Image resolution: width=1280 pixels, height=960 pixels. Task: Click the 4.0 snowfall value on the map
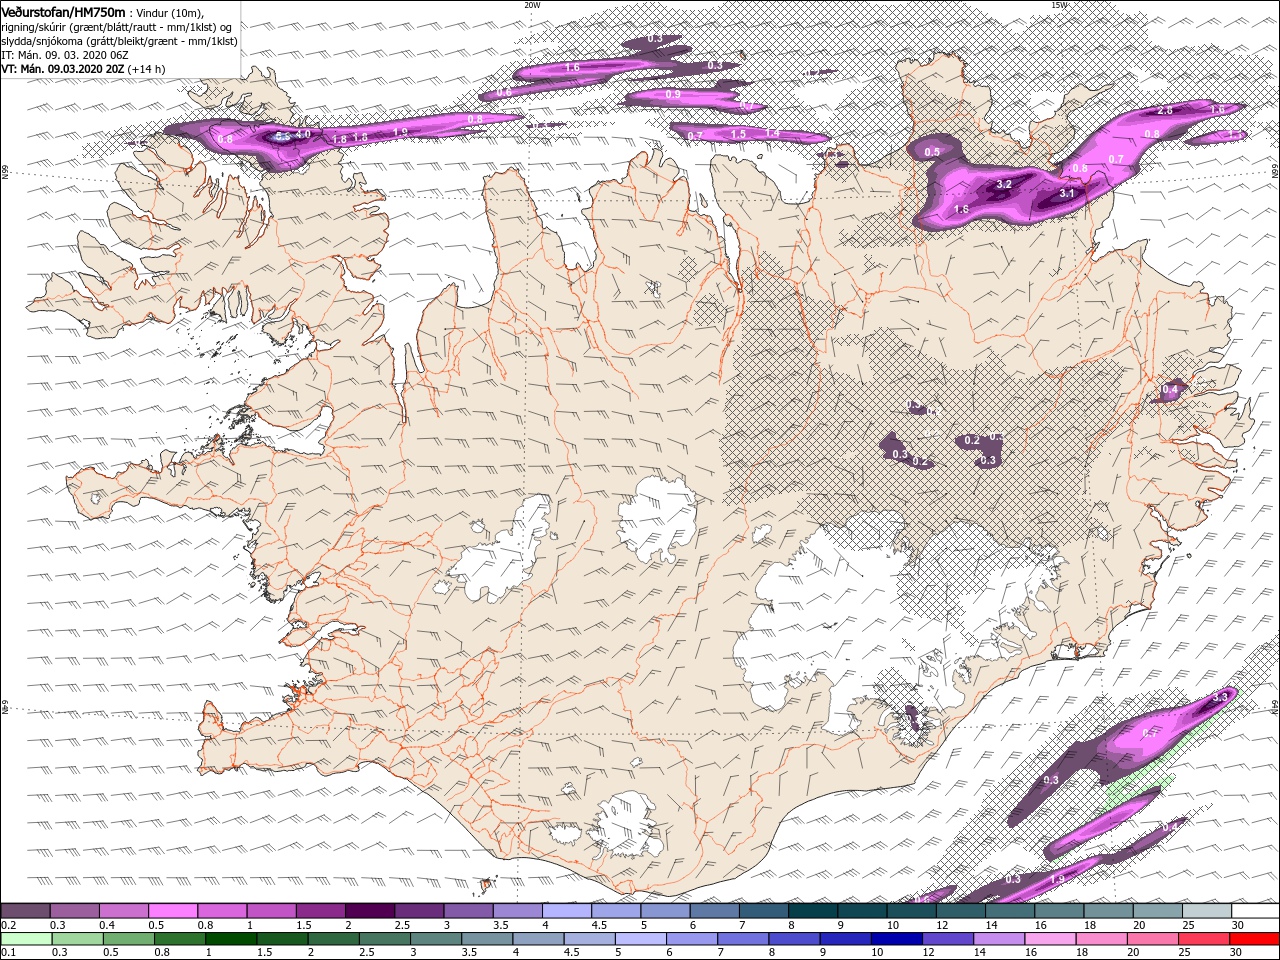tap(302, 134)
